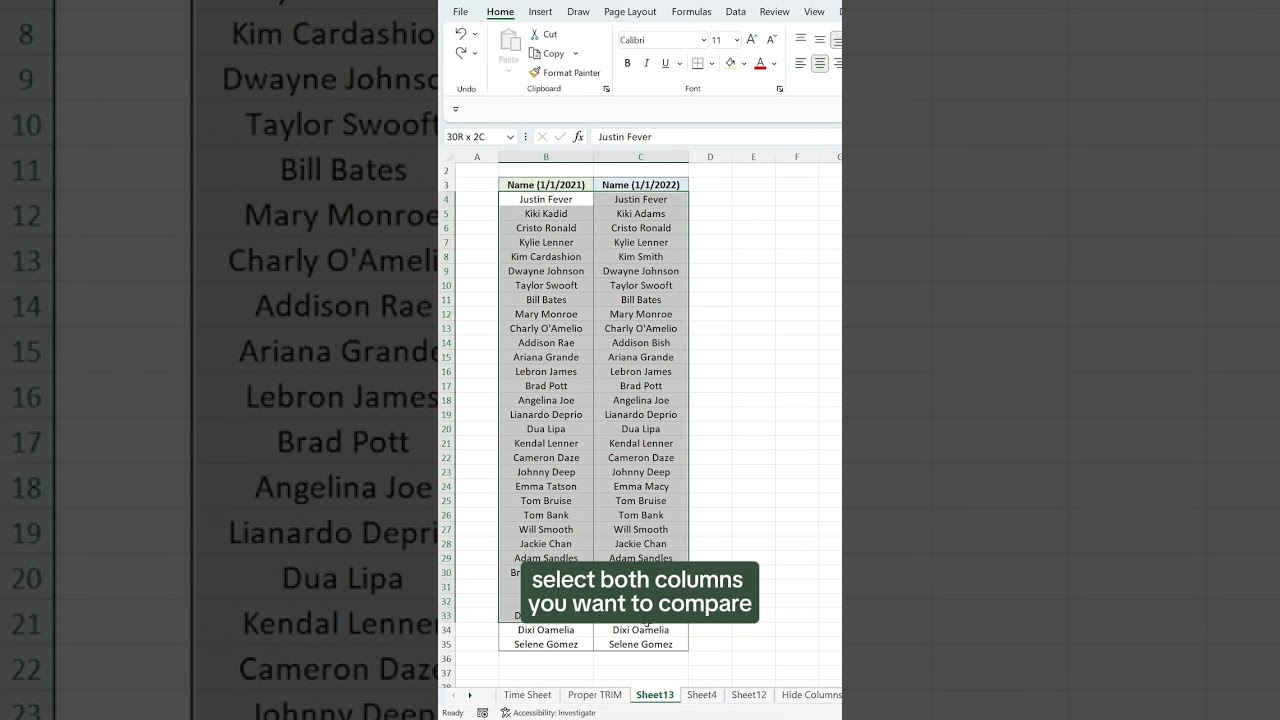Open Insert Function fx button
Screen dimensions: 1280x720
(x=578, y=137)
